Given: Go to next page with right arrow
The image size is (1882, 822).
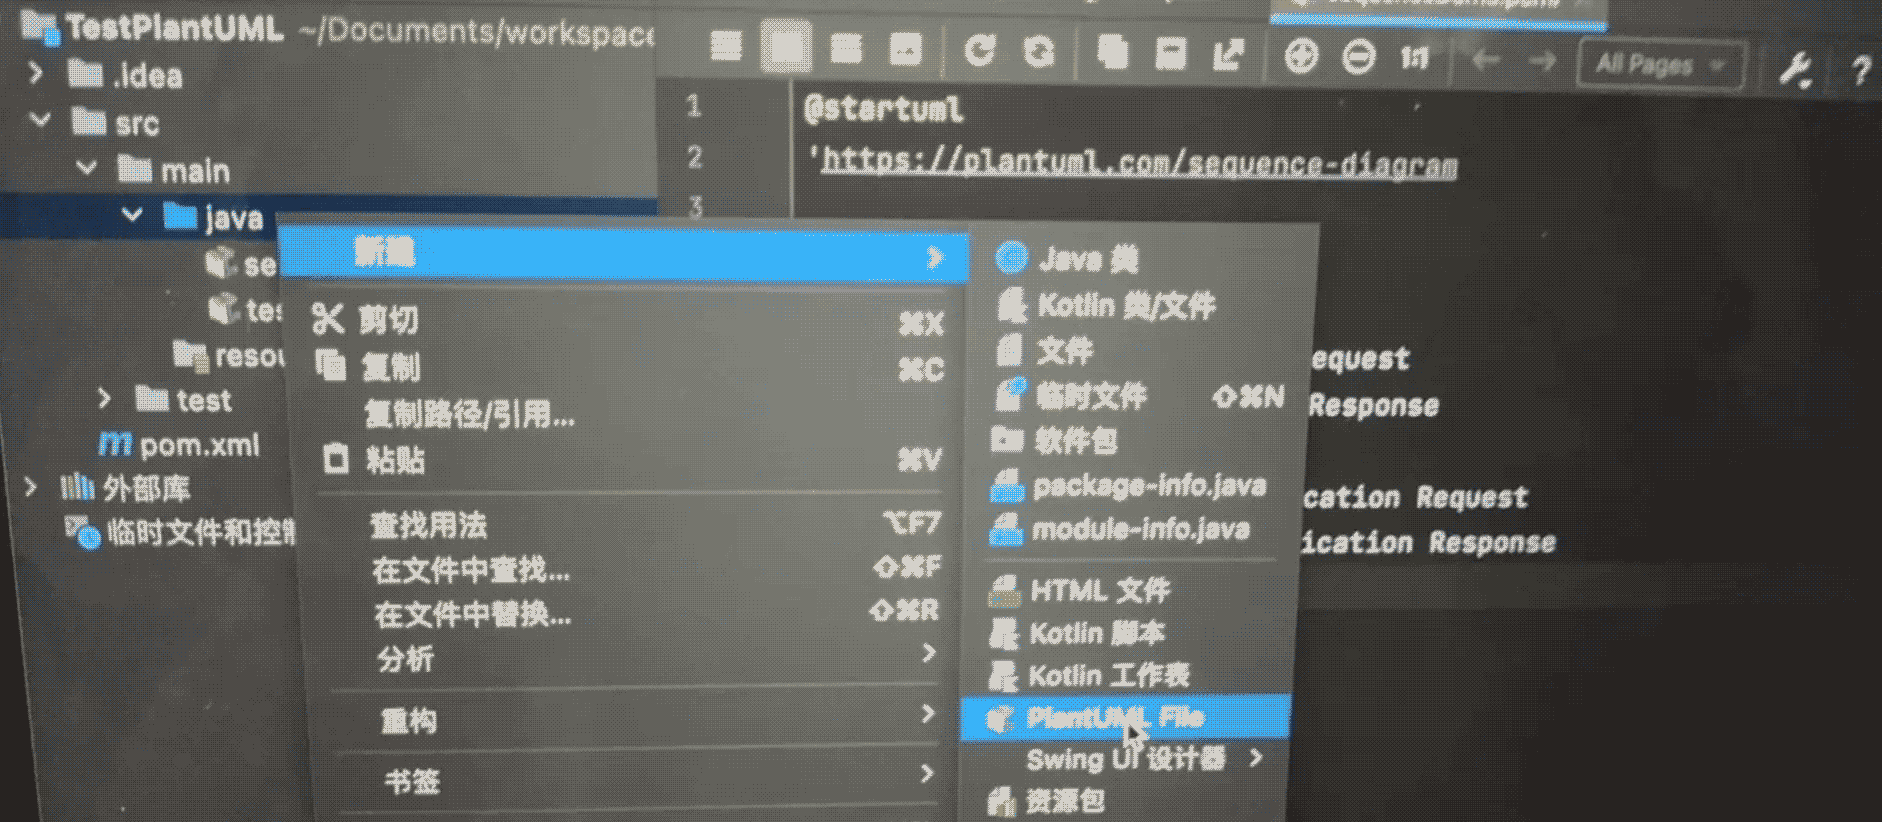Looking at the screenshot, I should (x=1543, y=62).
